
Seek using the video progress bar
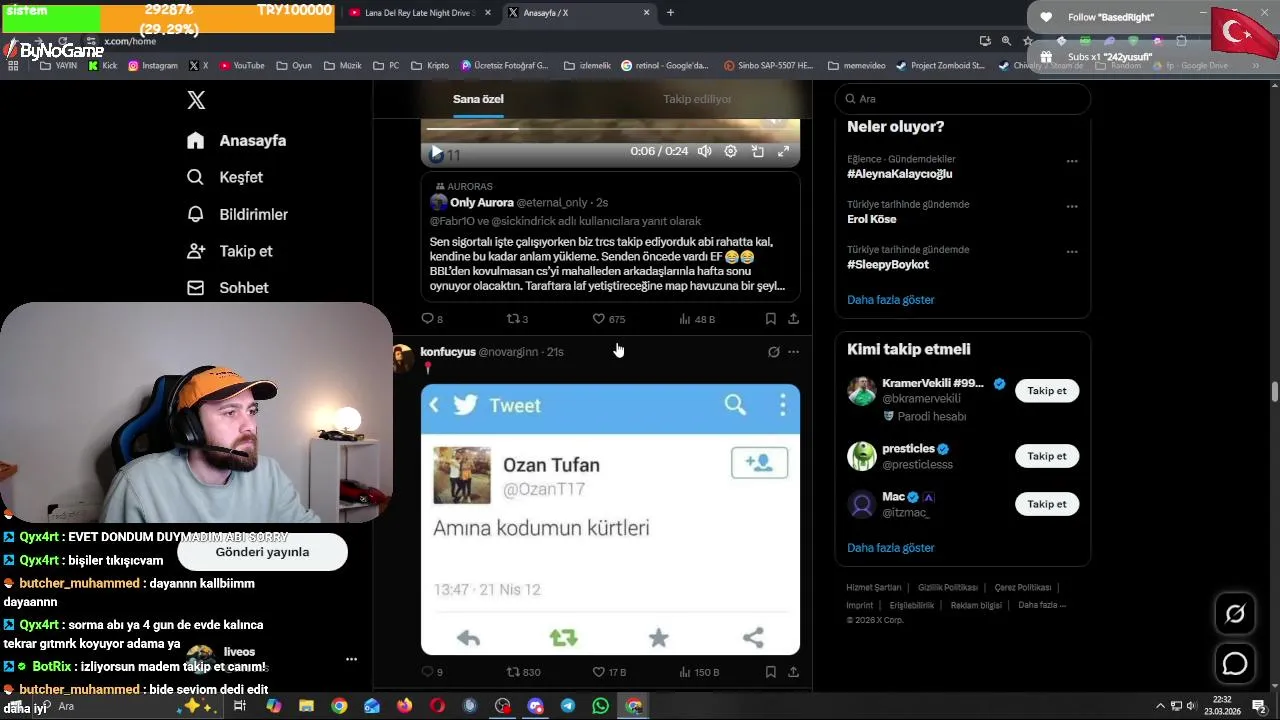pos(610,128)
